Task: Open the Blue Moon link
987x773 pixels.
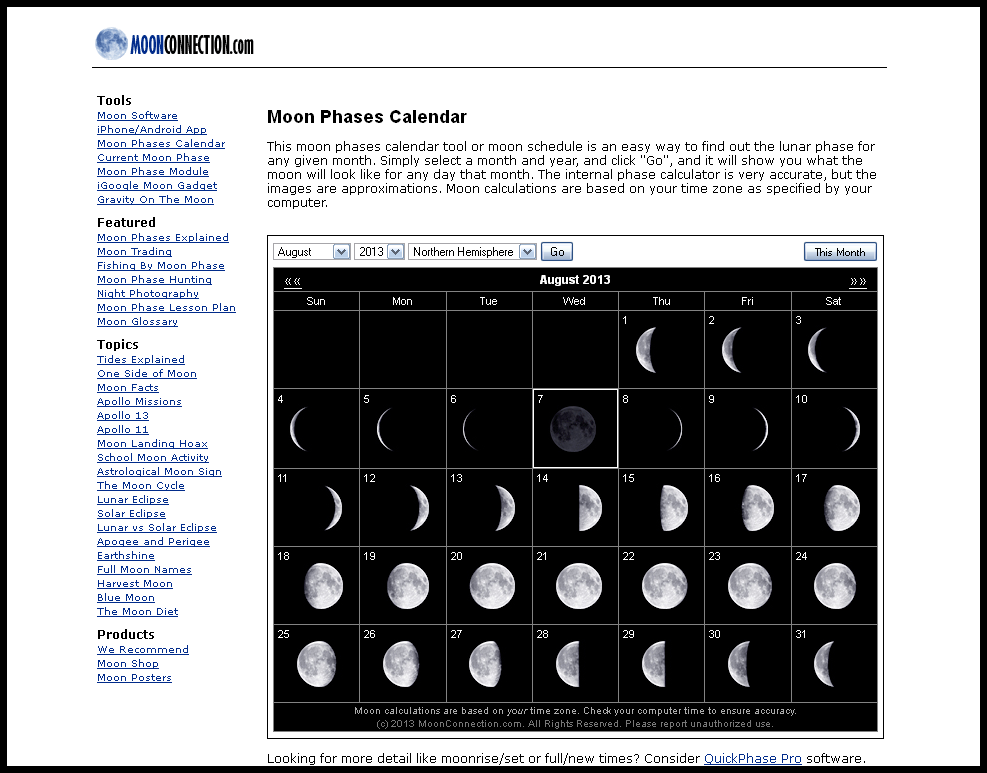Action: coord(126,597)
